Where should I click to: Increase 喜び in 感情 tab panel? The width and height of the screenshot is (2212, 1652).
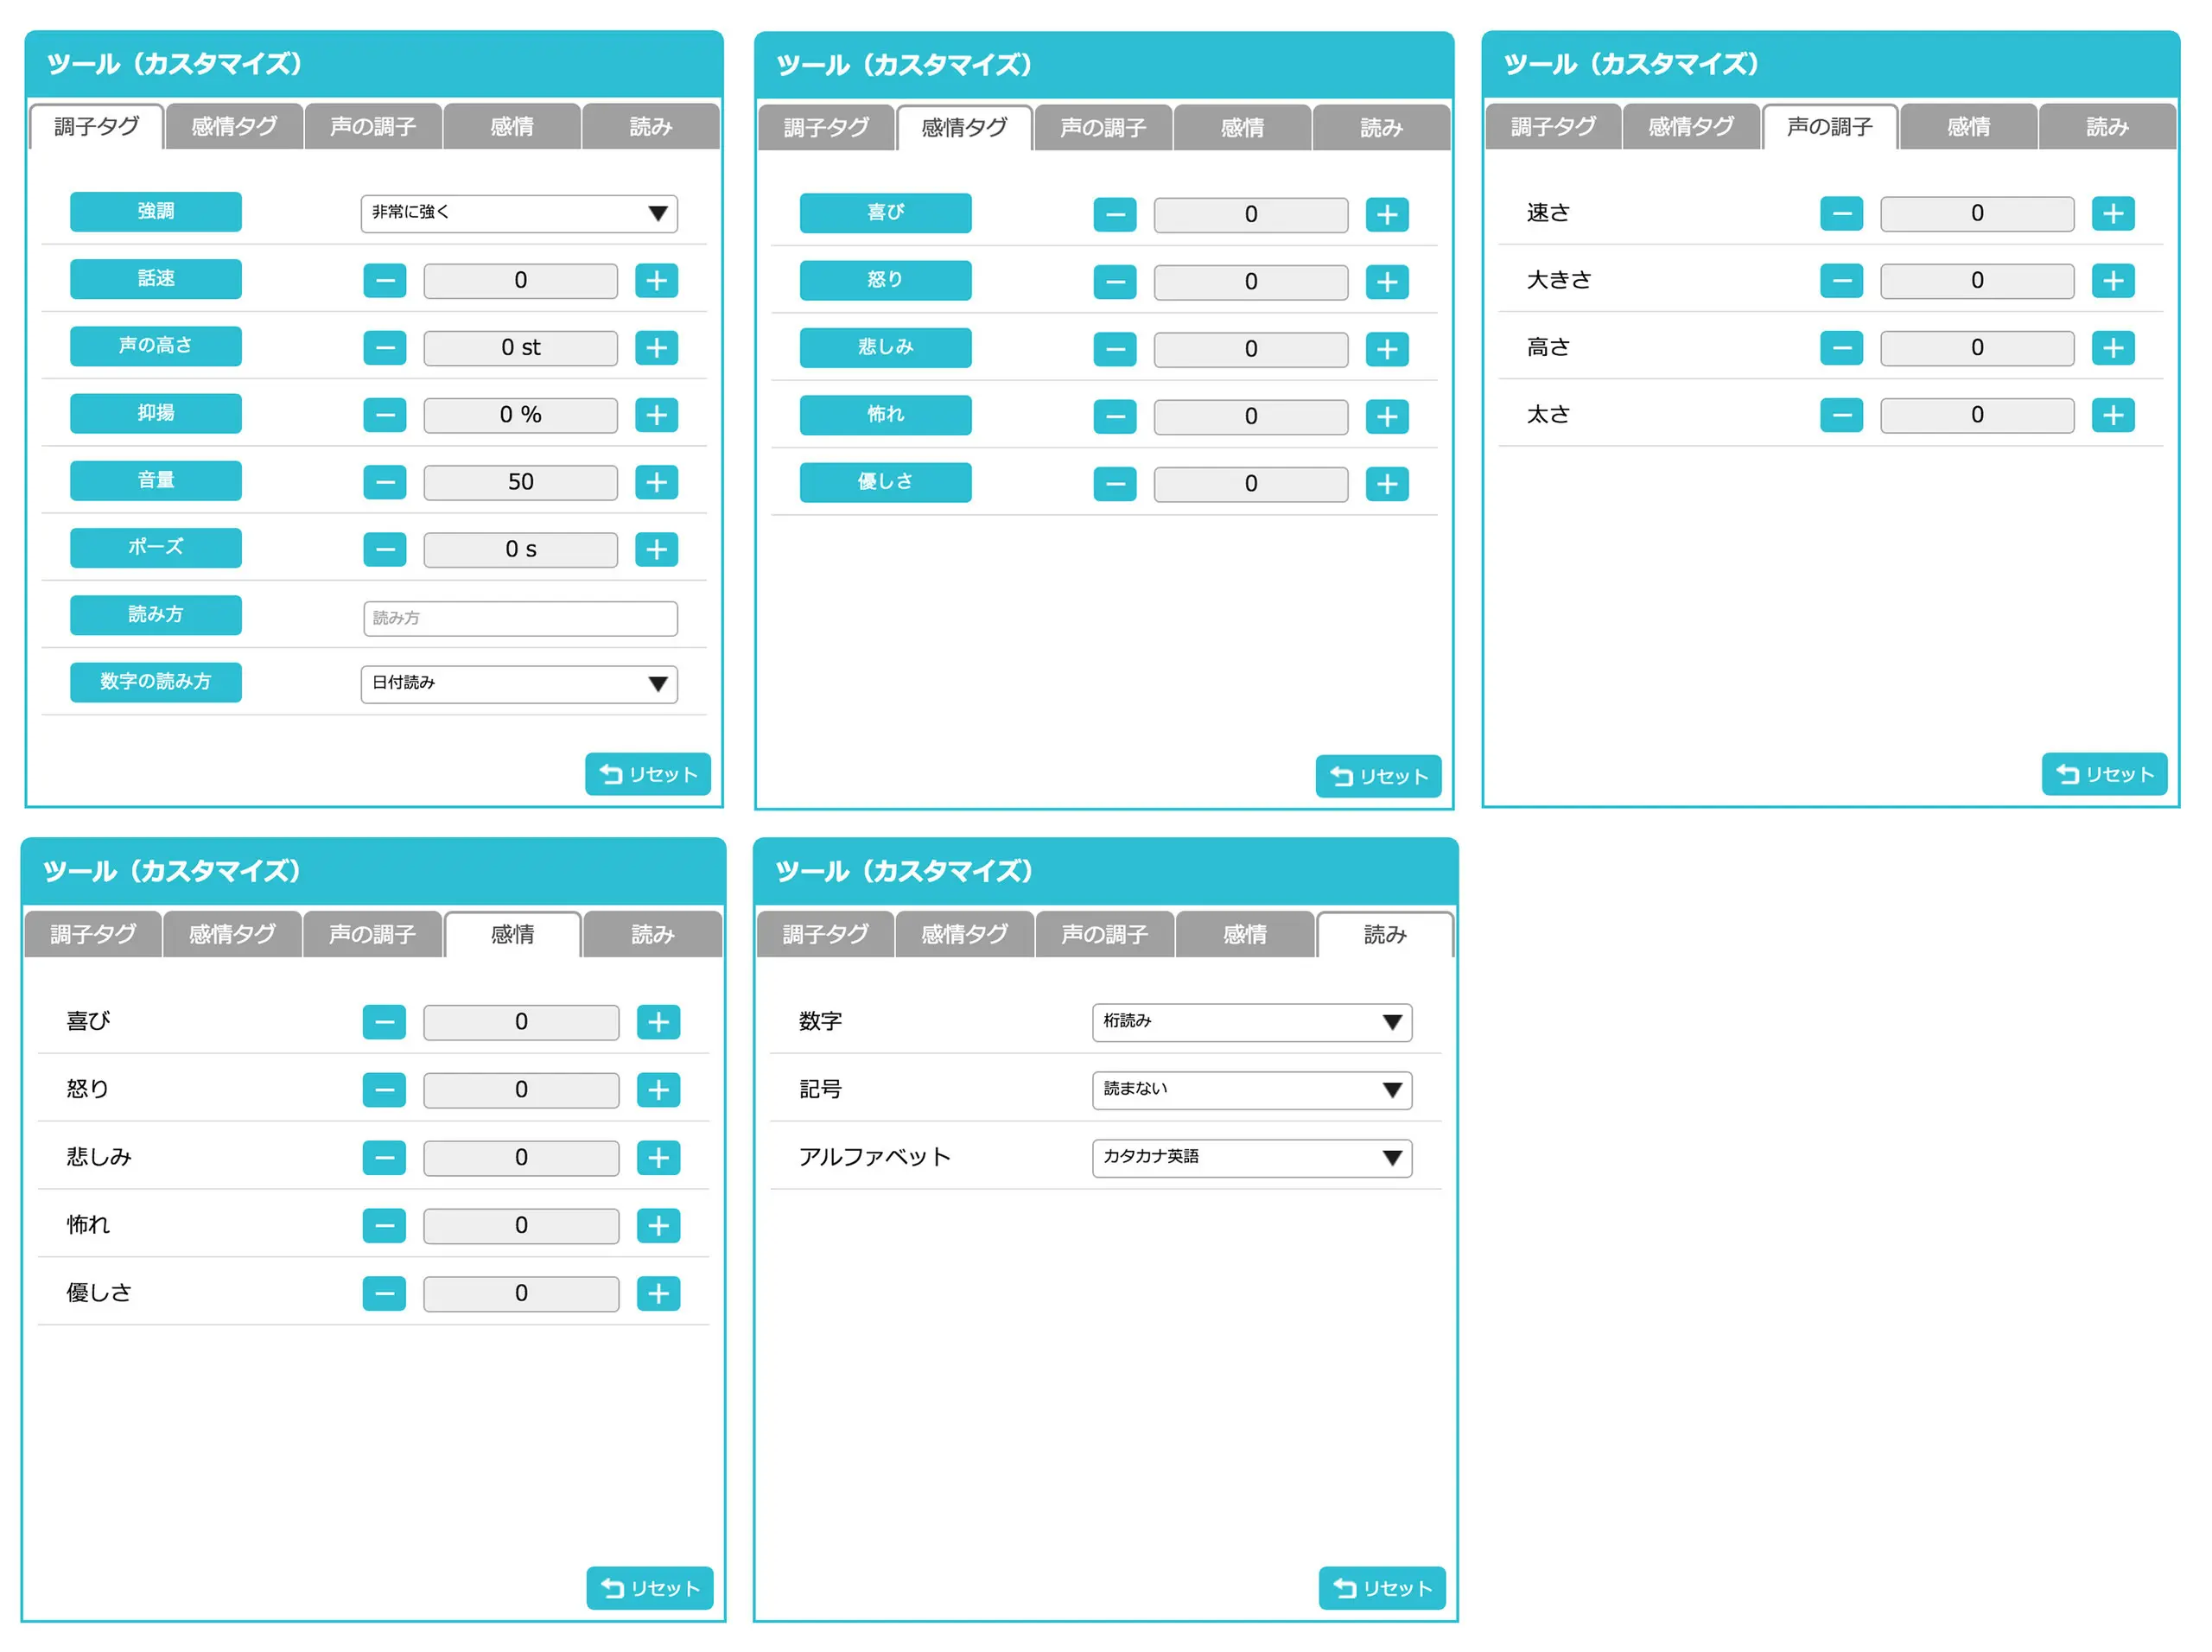(x=658, y=1022)
